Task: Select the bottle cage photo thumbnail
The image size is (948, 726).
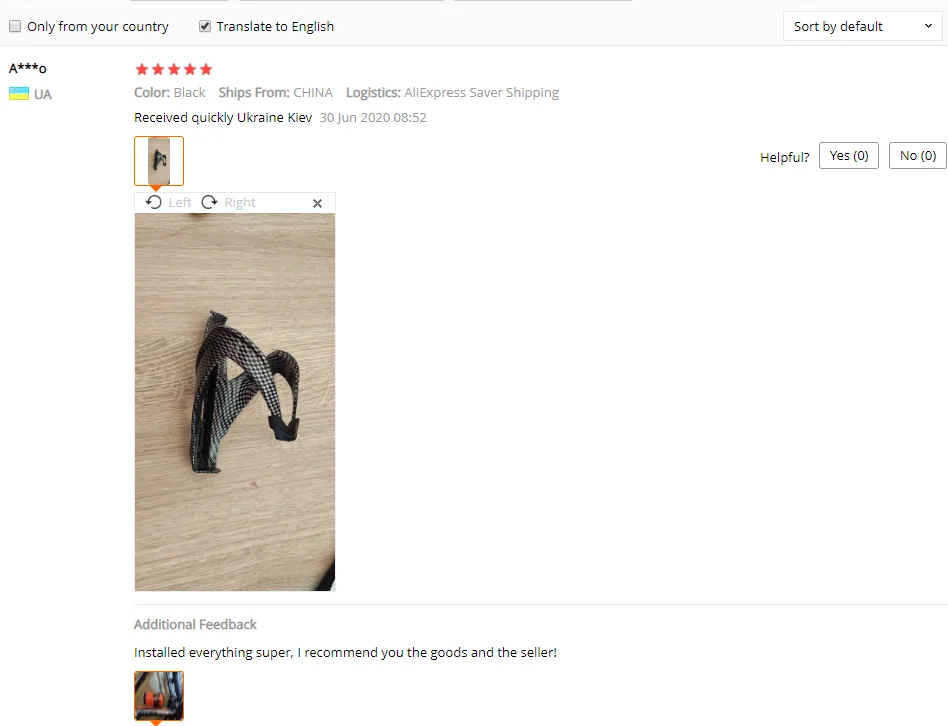Action: click(159, 161)
